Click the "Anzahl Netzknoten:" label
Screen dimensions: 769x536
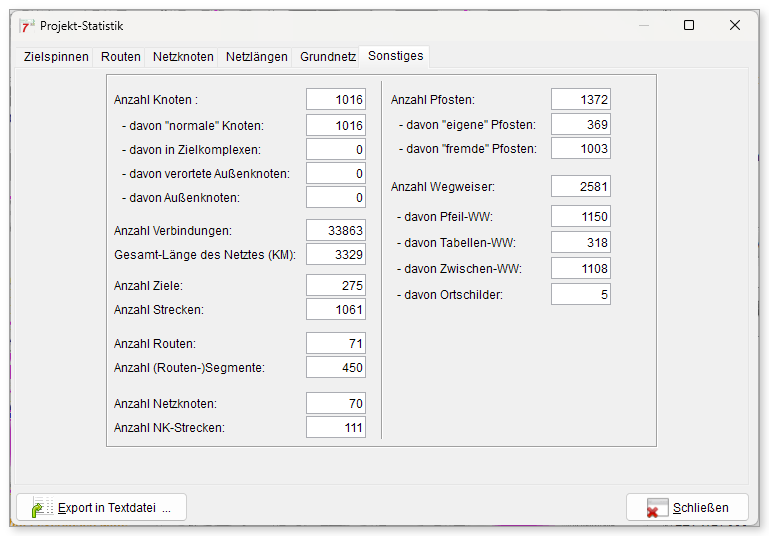[x=165, y=404]
